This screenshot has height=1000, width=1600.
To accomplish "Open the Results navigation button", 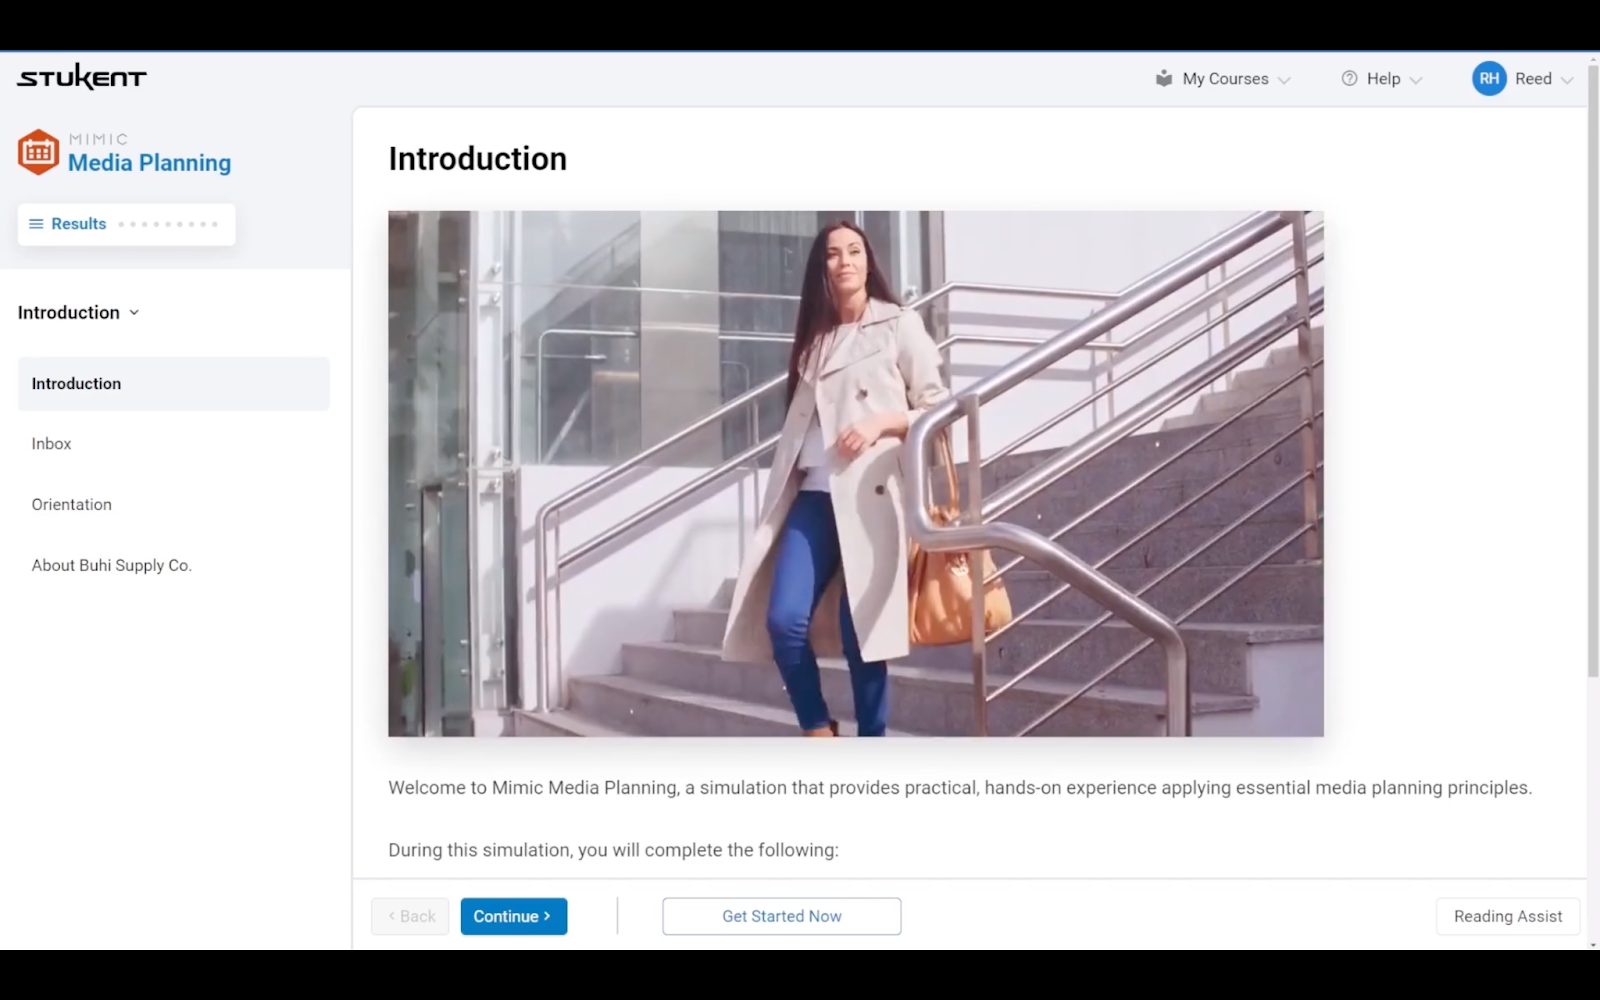I will click(126, 224).
